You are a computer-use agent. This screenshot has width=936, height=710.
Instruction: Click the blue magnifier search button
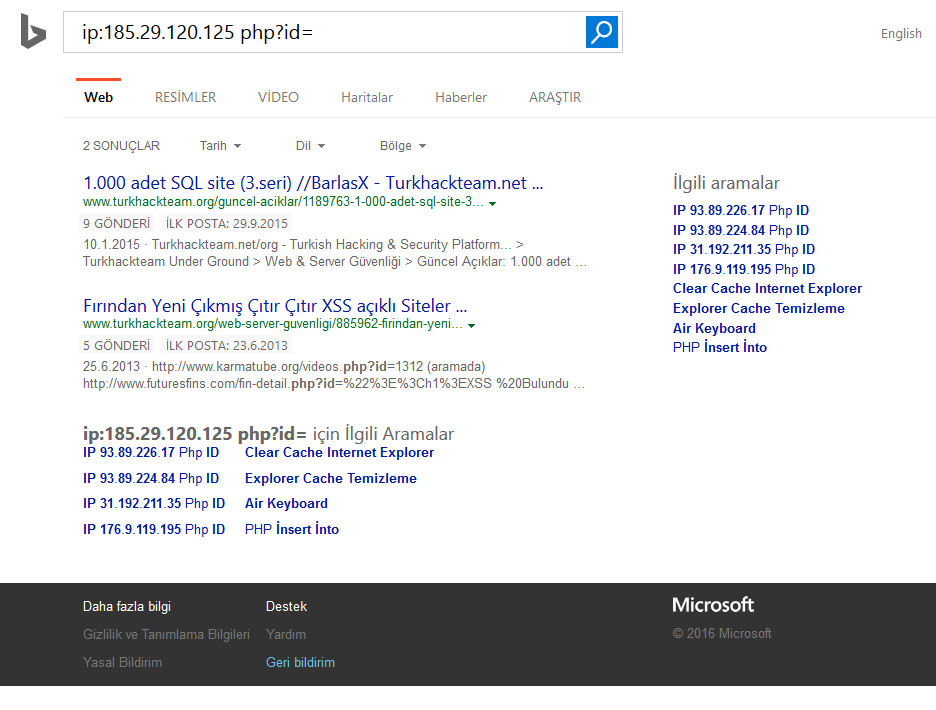[x=602, y=32]
